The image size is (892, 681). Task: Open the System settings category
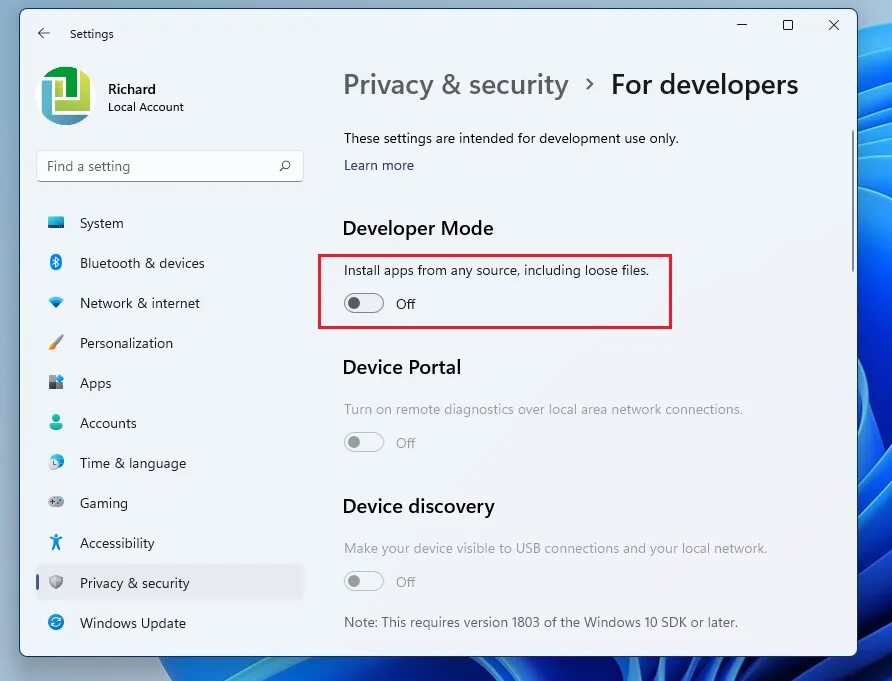click(170, 223)
